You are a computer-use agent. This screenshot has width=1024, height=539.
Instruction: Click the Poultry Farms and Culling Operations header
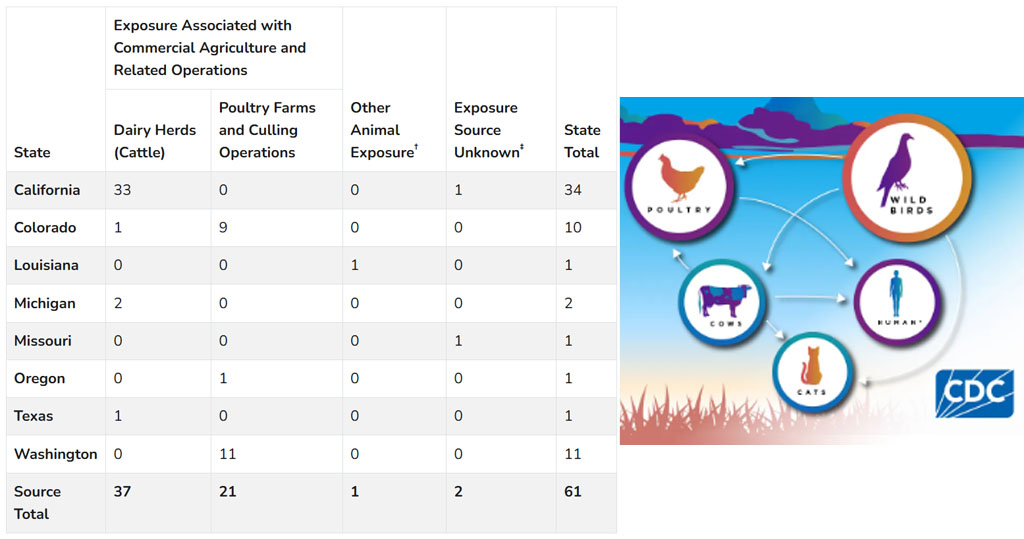(x=267, y=130)
